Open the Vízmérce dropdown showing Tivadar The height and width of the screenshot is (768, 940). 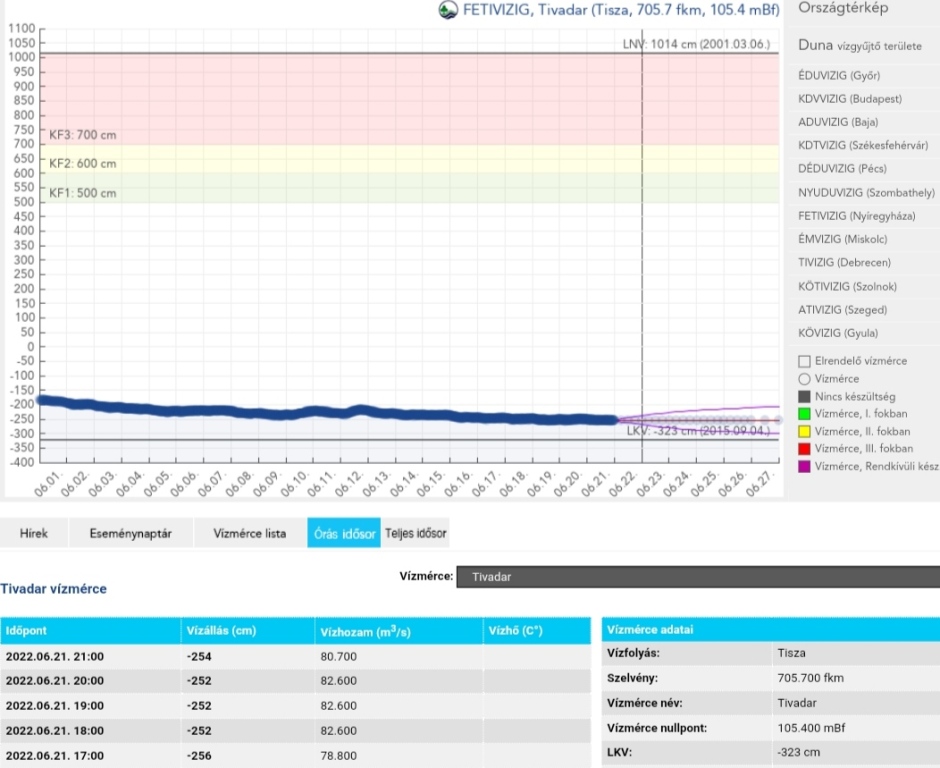coord(697,577)
